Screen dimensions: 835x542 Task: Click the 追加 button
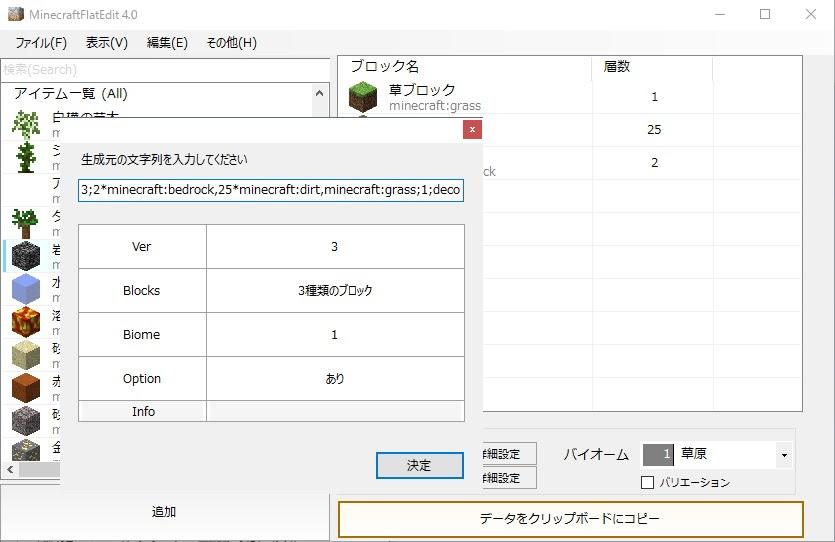tap(164, 512)
